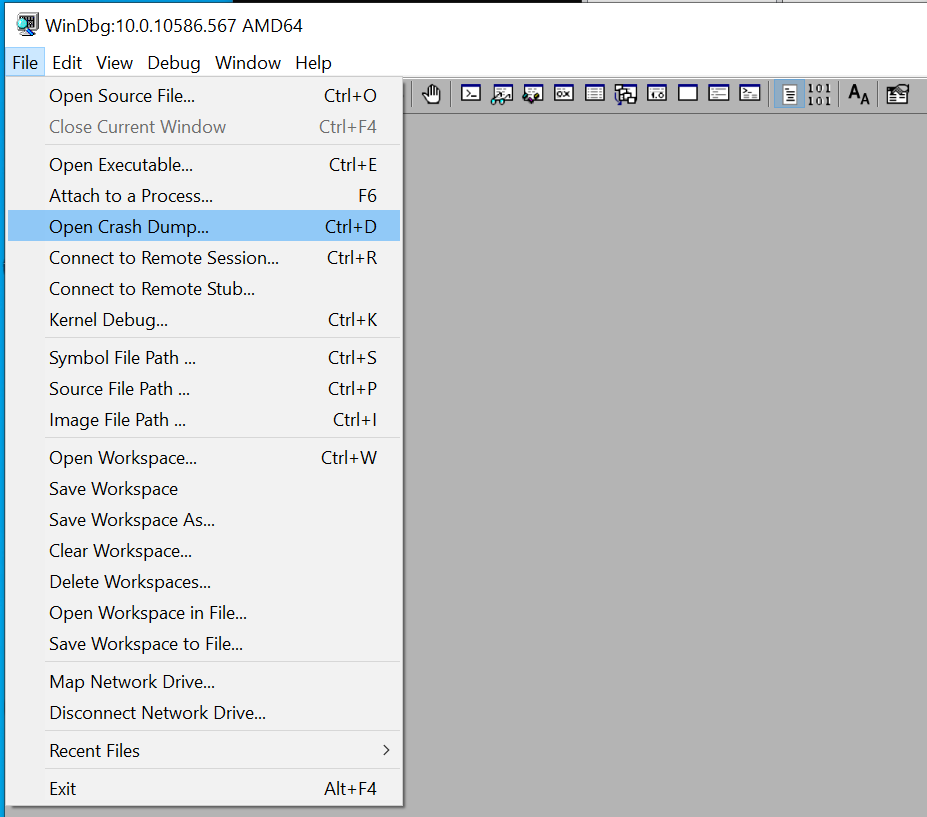Open the Memory window toolbar icon
Image resolution: width=927 pixels, height=817 pixels.
(x=595, y=94)
